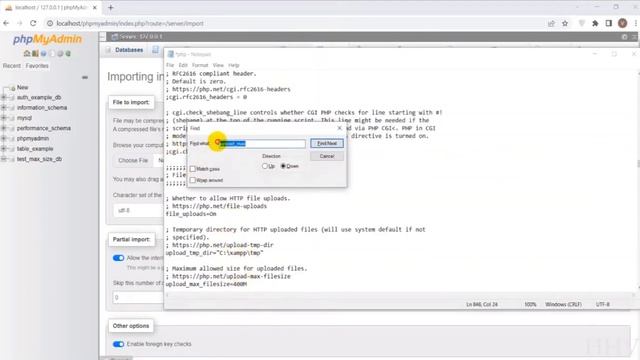This screenshot has width=640, height=360.
Task: Click Choose File button
Action: click(x=133, y=160)
